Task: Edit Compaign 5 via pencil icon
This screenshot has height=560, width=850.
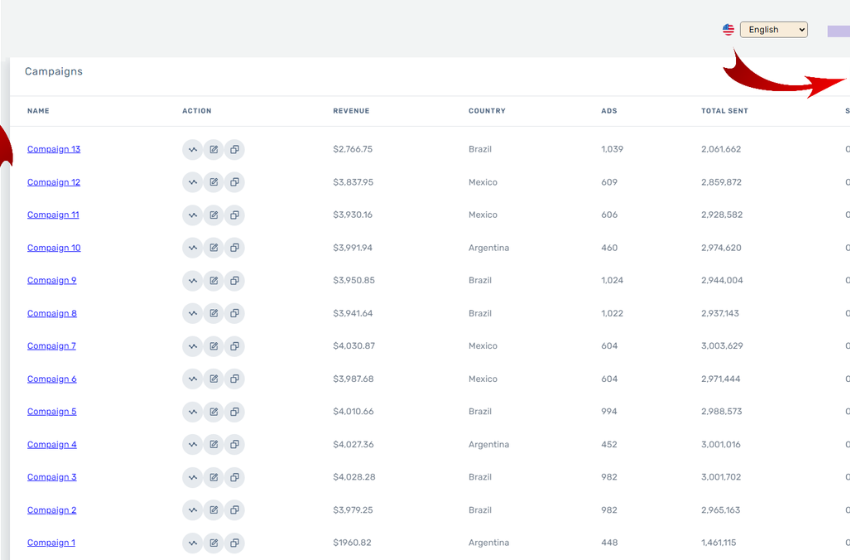Action: tap(214, 411)
